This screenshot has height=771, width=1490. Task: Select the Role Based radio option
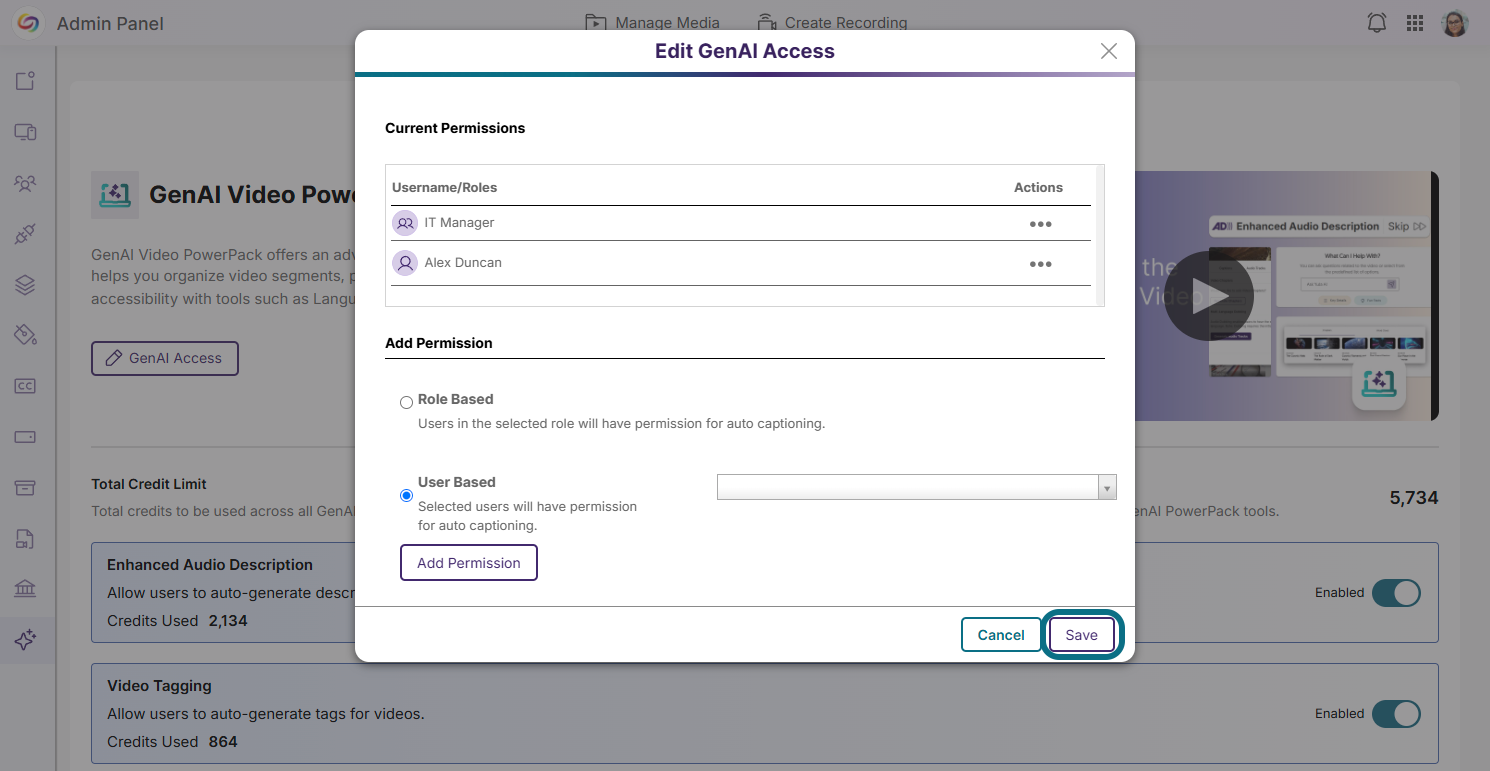click(x=406, y=403)
